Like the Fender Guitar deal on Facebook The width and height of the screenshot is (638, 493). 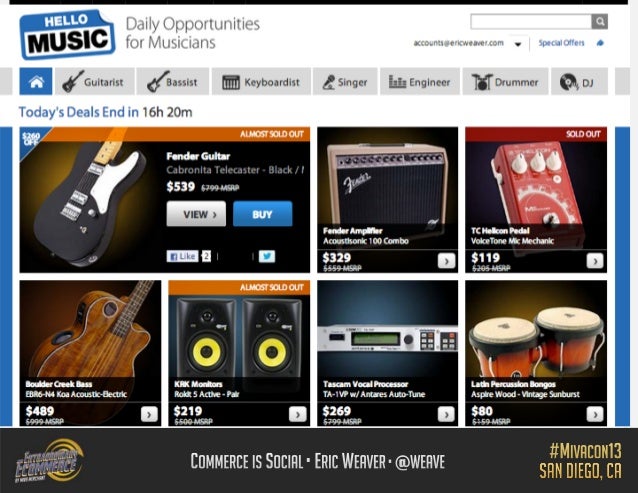coord(182,256)
